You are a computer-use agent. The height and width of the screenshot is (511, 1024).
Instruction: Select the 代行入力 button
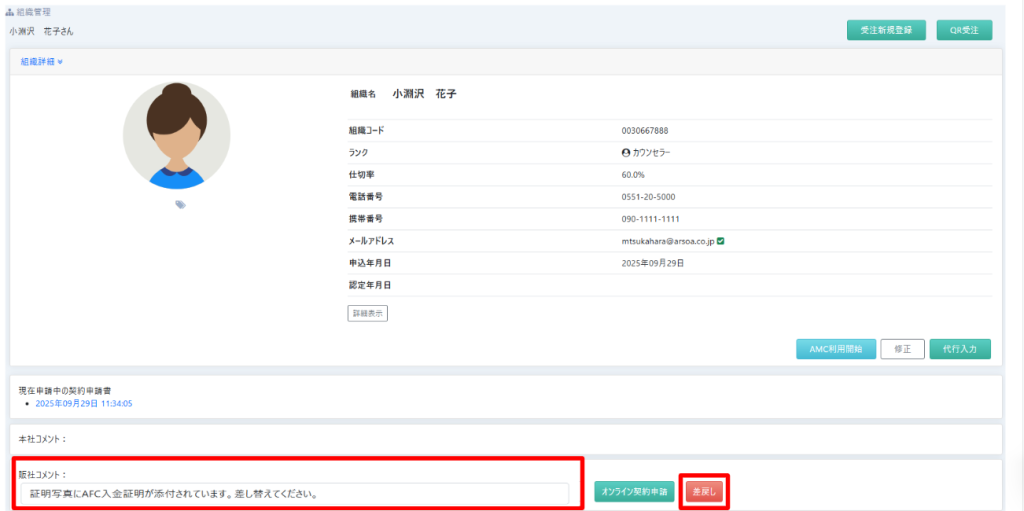coord(960,349)
